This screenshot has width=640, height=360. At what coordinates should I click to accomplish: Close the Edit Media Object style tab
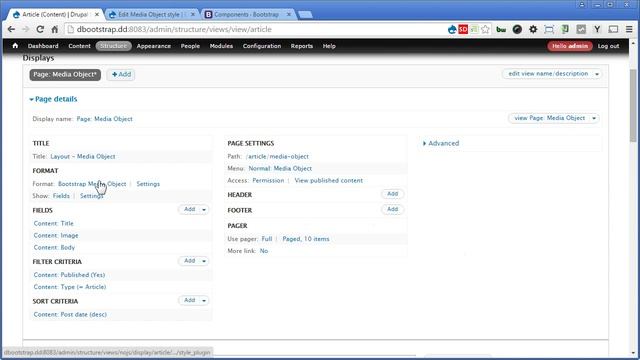tap(193, 14)
